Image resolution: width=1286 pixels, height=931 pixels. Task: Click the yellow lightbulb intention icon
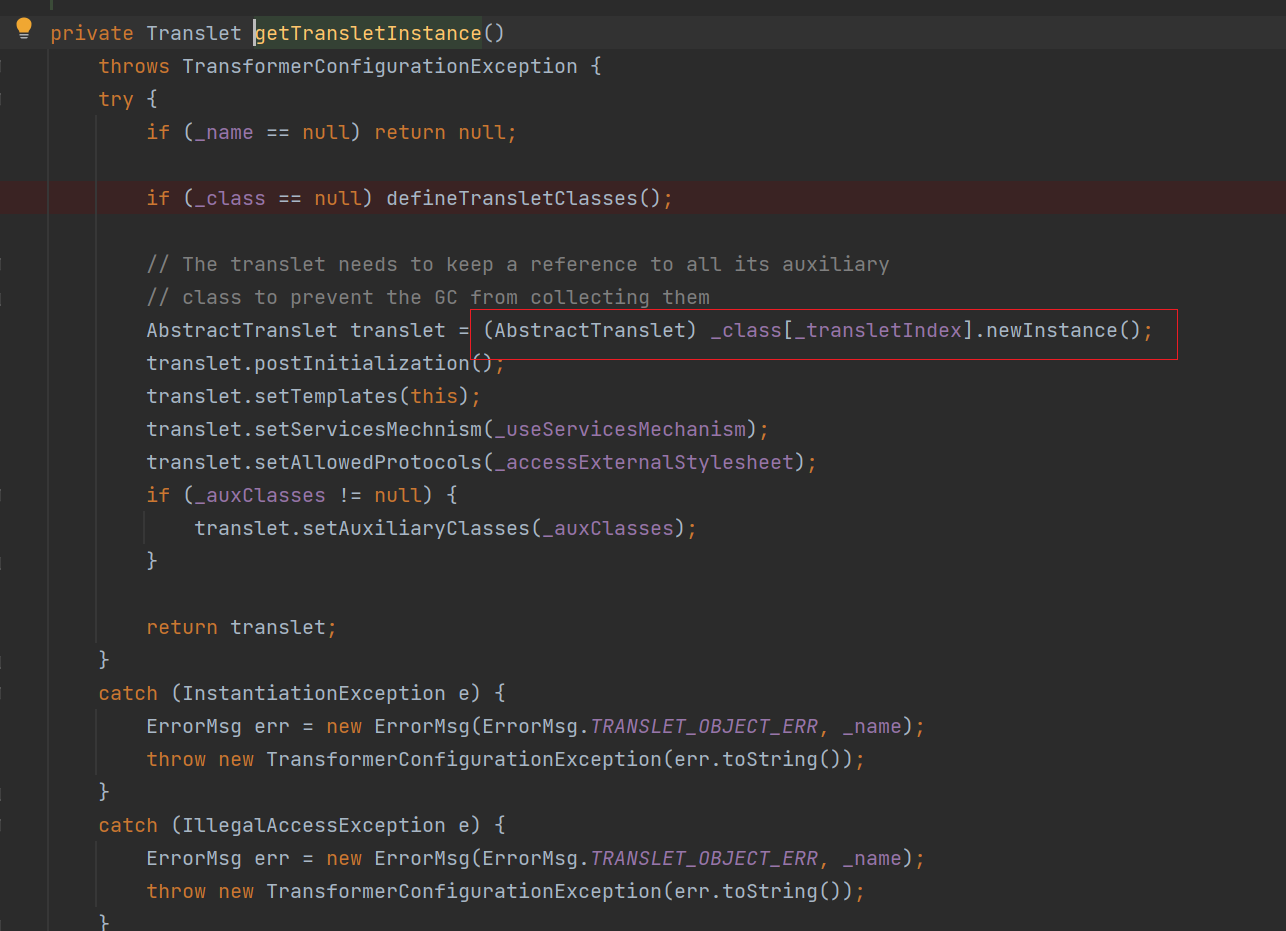[x=24, y=29]
